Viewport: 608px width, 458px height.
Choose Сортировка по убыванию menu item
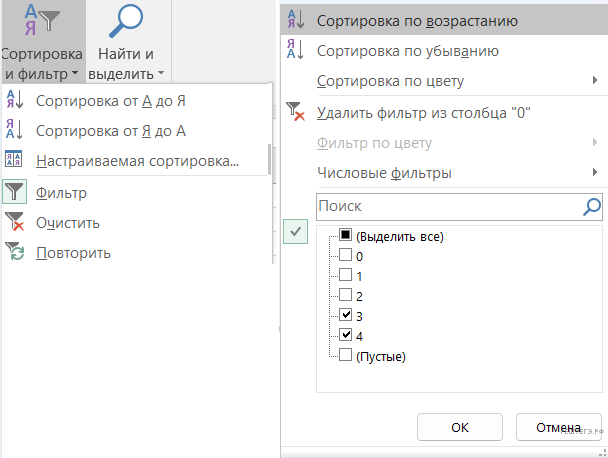coord(407,50)
